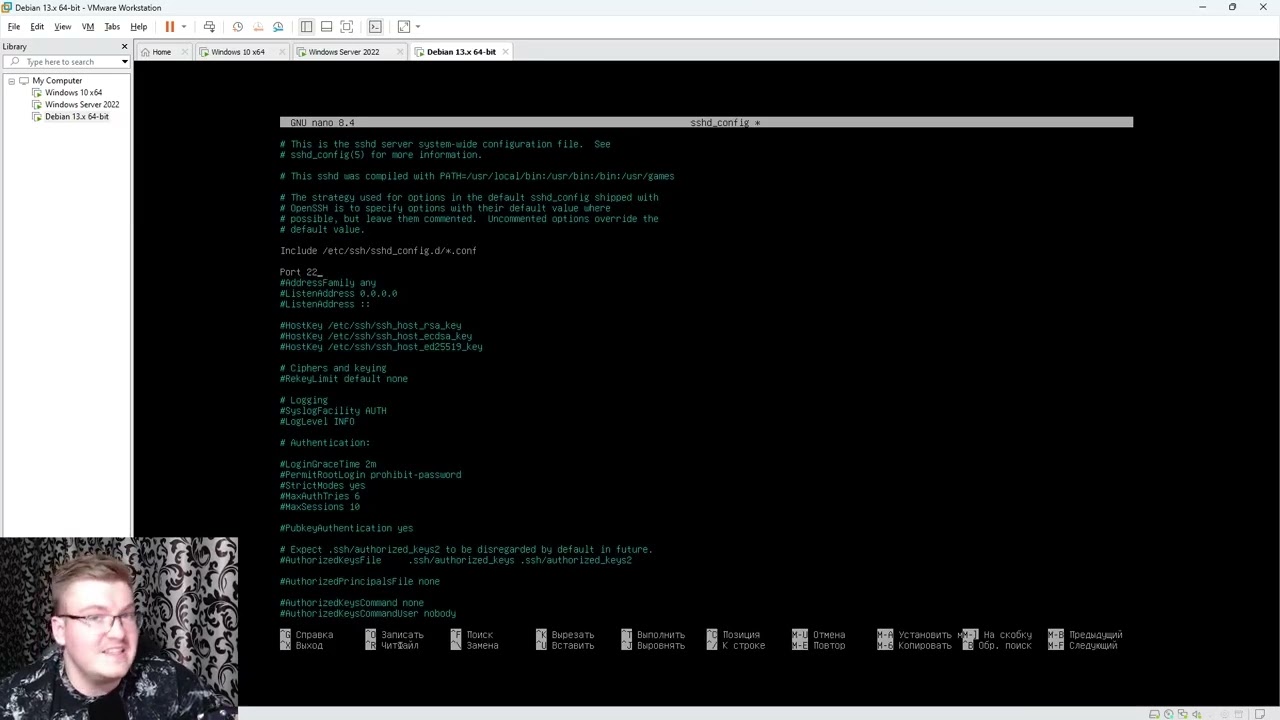Screen dimensions: 1280x720
Task: Enter full screen mode
Action: [x=347, y=26]
